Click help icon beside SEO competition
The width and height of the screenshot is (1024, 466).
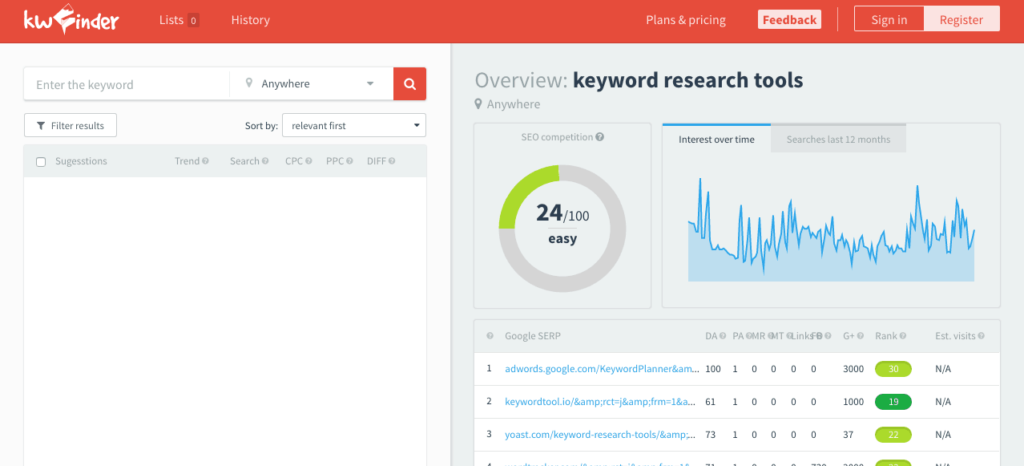(x=600, y=137)
